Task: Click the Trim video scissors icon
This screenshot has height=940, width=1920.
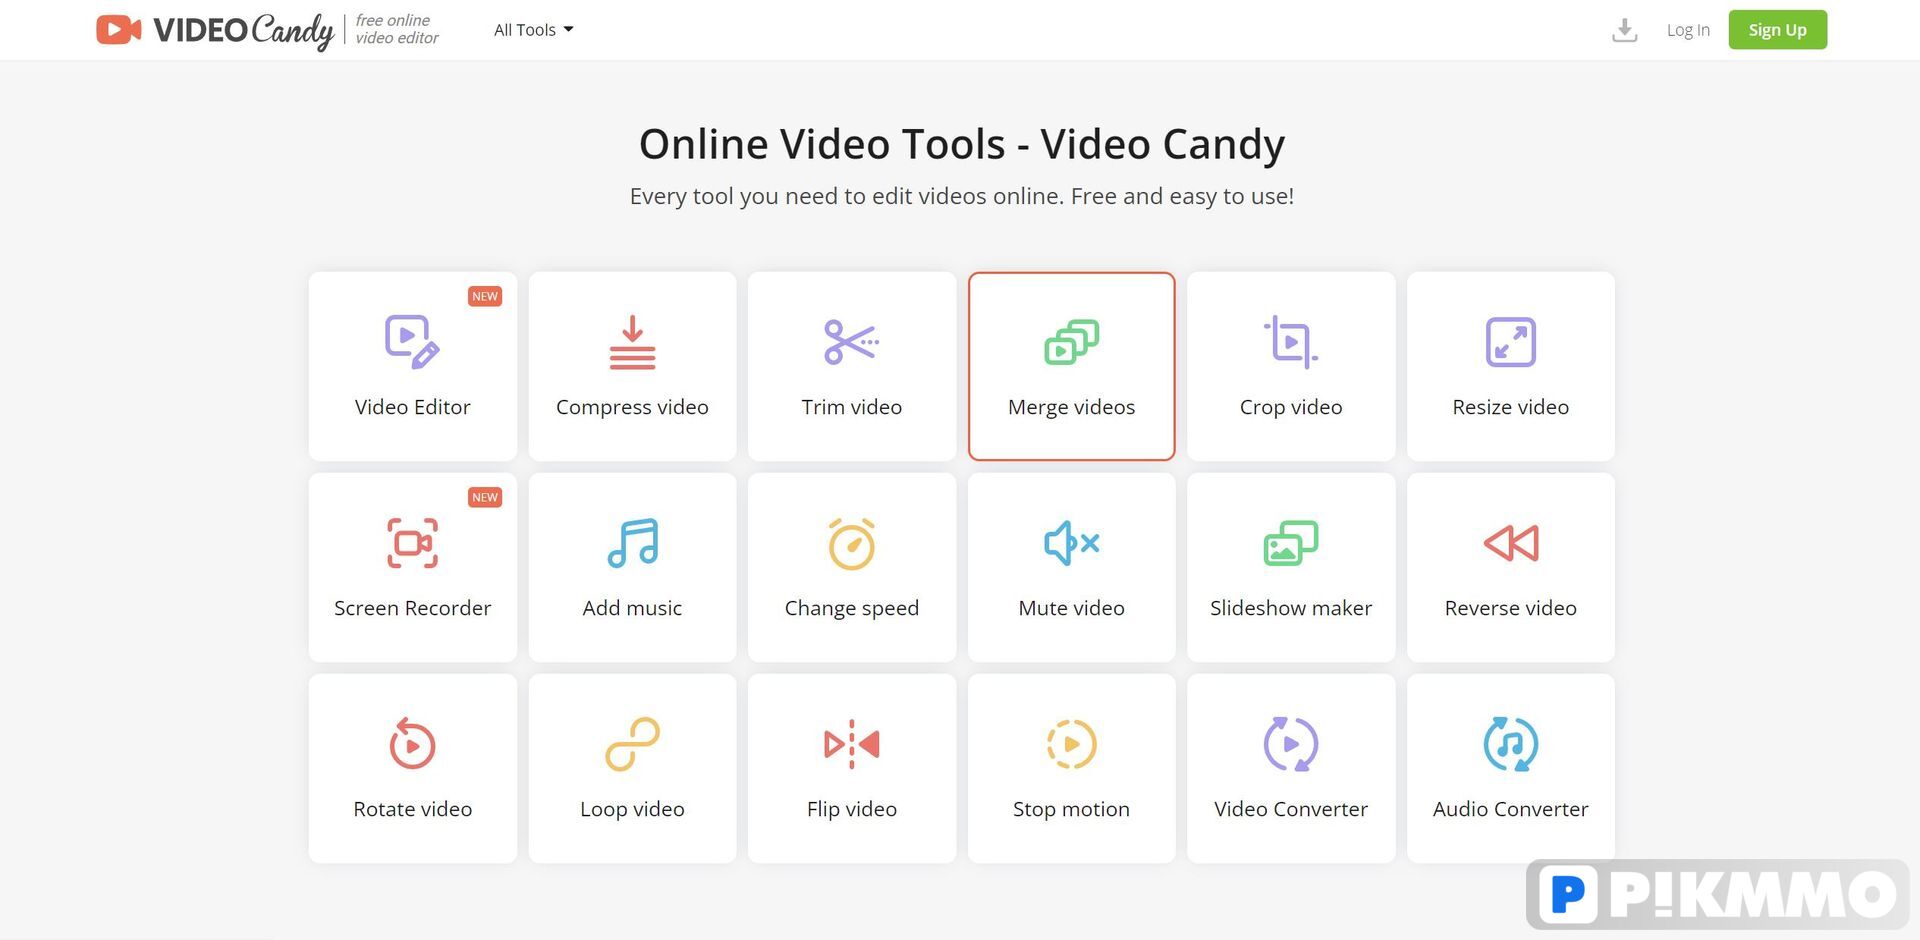Action: pyautogui.click(x=851, y=342)
